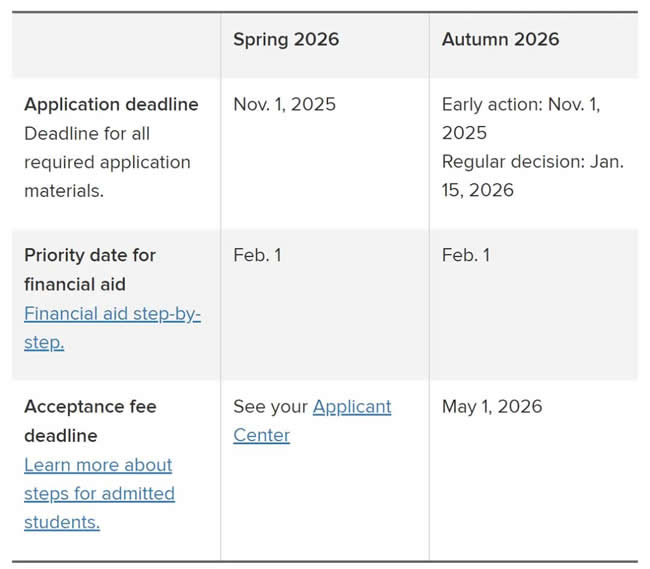Select the Application deadline row label

tap(111, 104)
